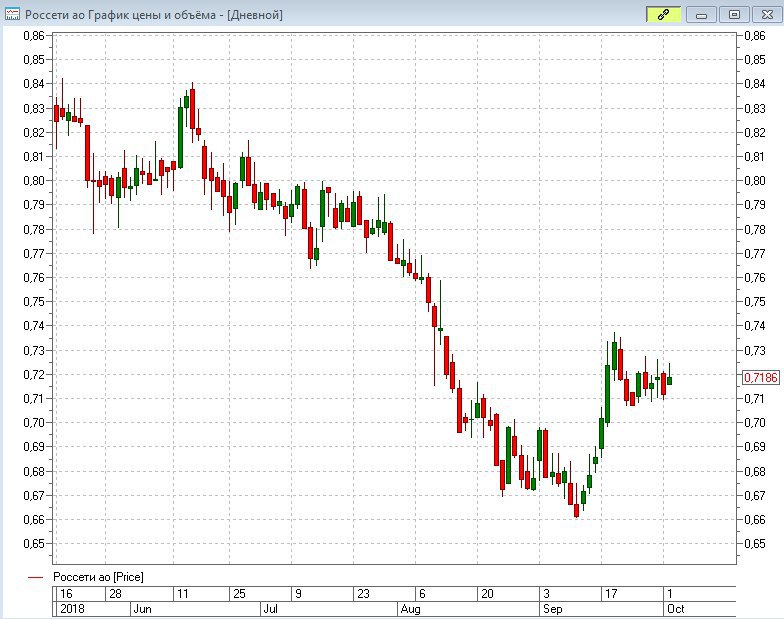784x619 pixels.
Task: Click 0,86 on the left price scale
Action: [x=34, y=35]
